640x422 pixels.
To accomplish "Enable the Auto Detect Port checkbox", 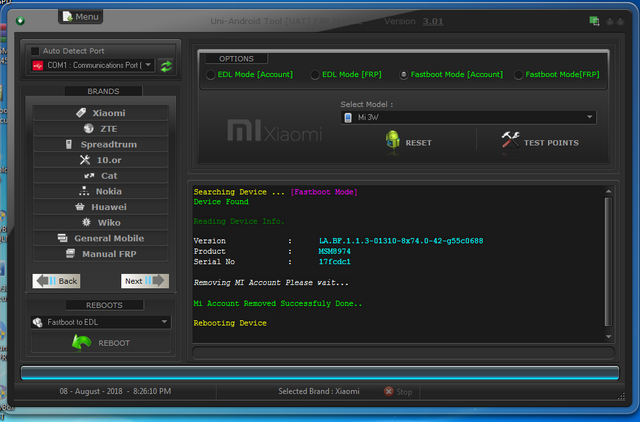I will pos(35,51).
